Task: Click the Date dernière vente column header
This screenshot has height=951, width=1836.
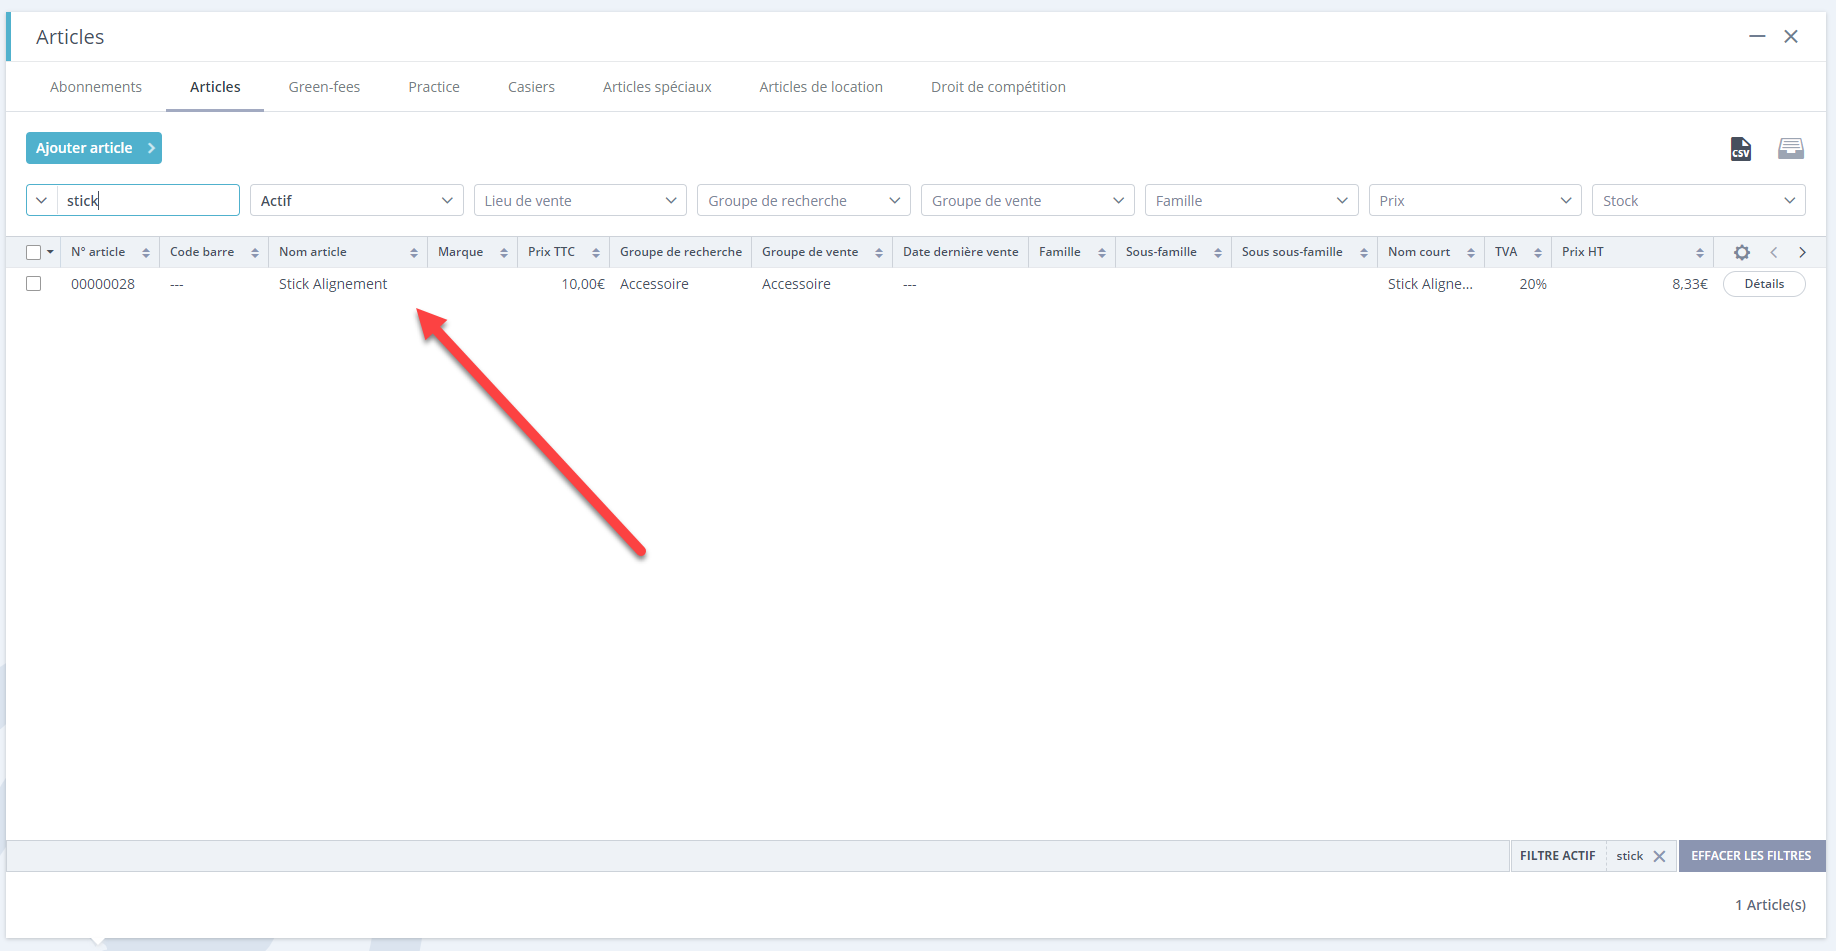Action: click(961, 252)
